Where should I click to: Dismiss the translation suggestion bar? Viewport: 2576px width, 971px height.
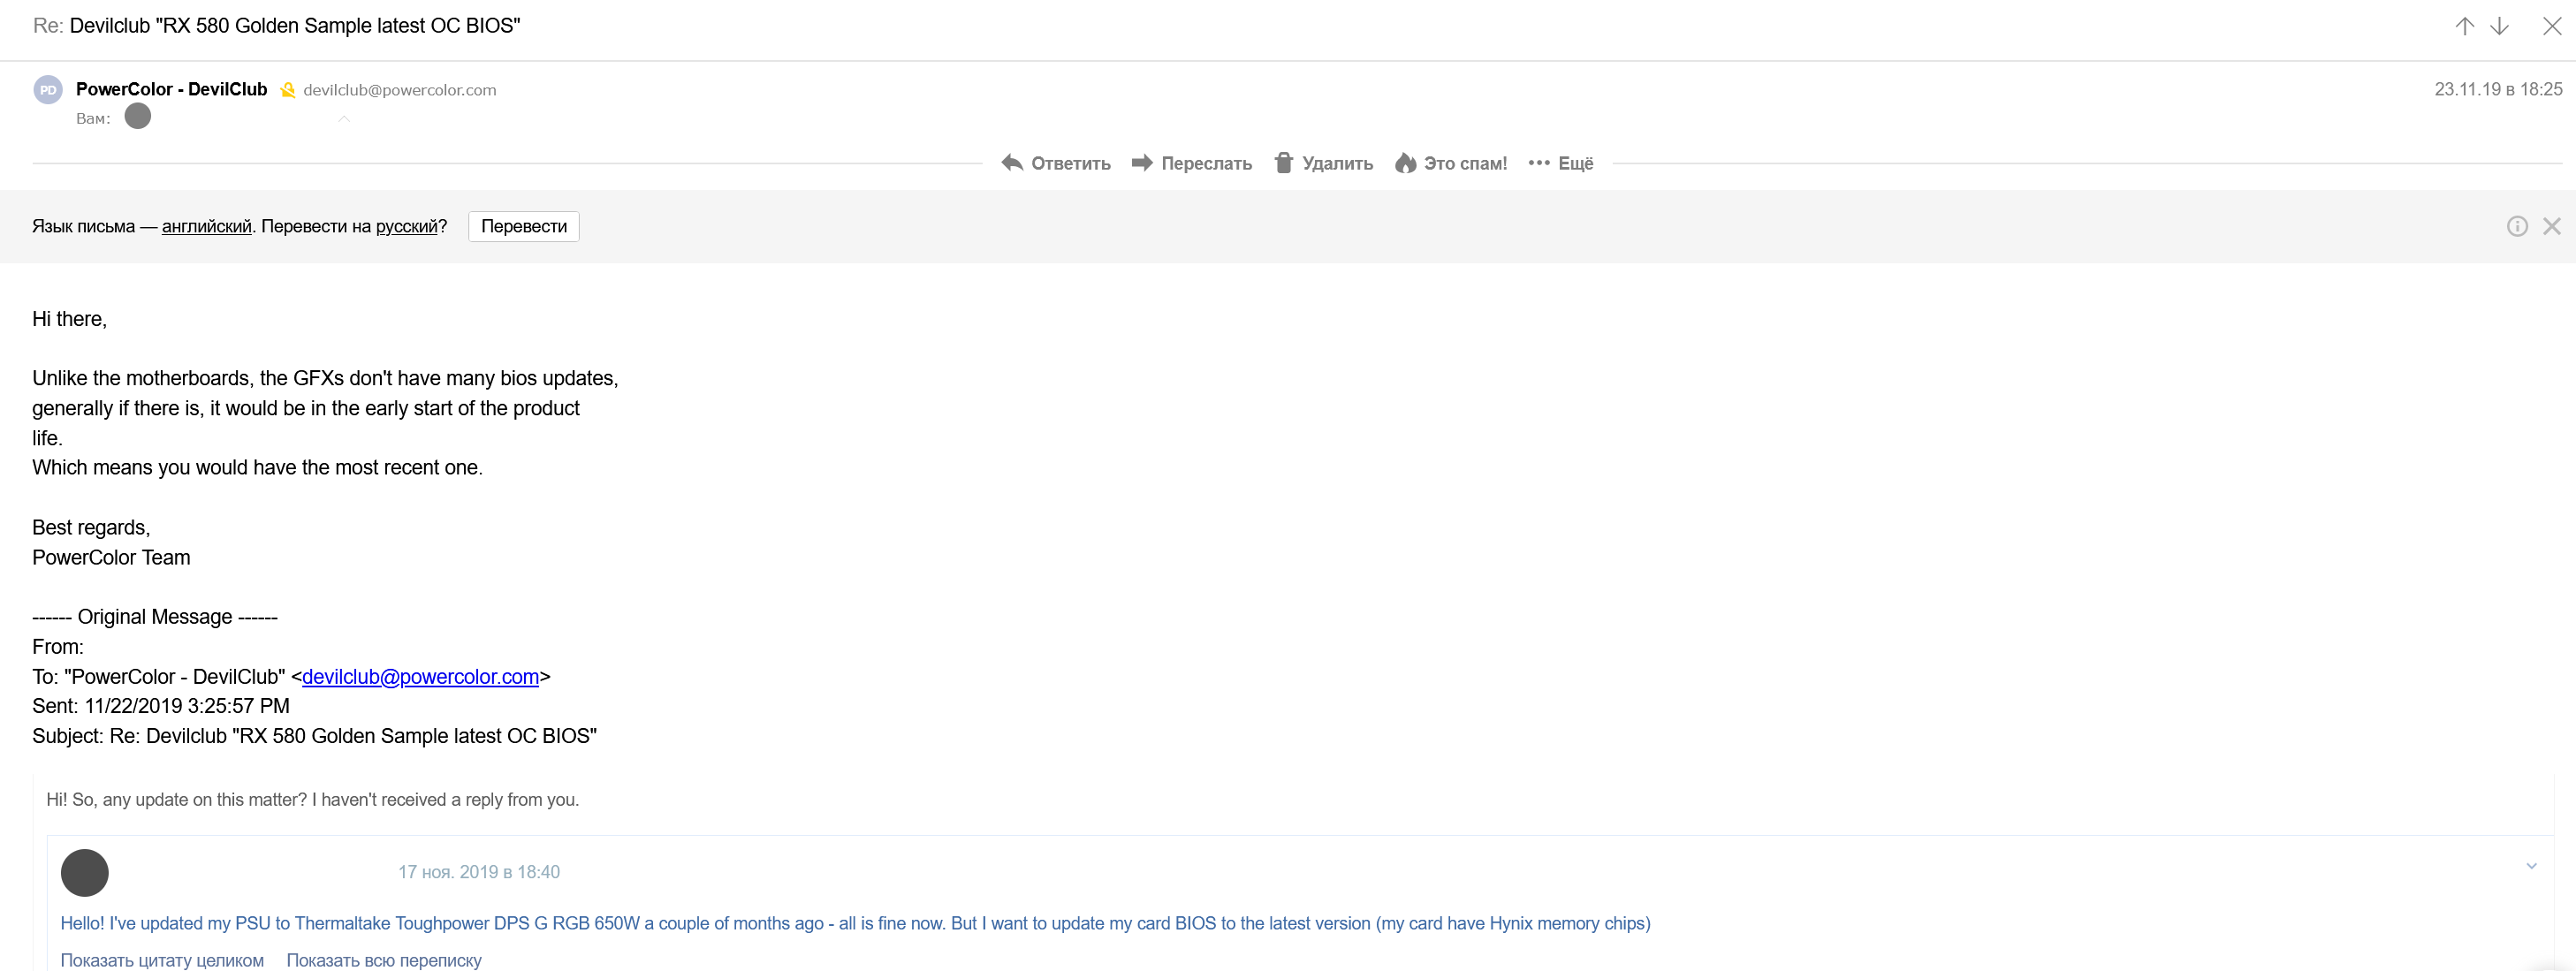(2552, 226)
